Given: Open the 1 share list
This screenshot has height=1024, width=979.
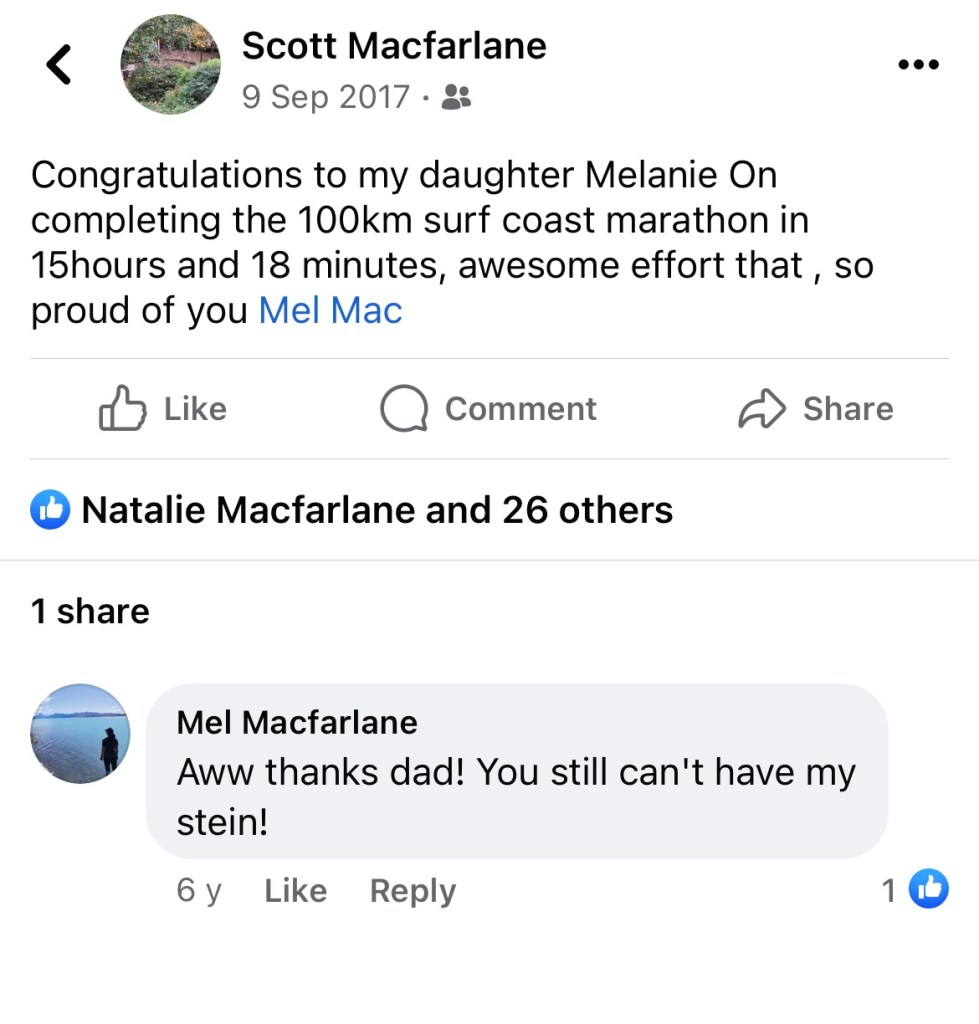Looking at the screenshot, I should 90,611.
